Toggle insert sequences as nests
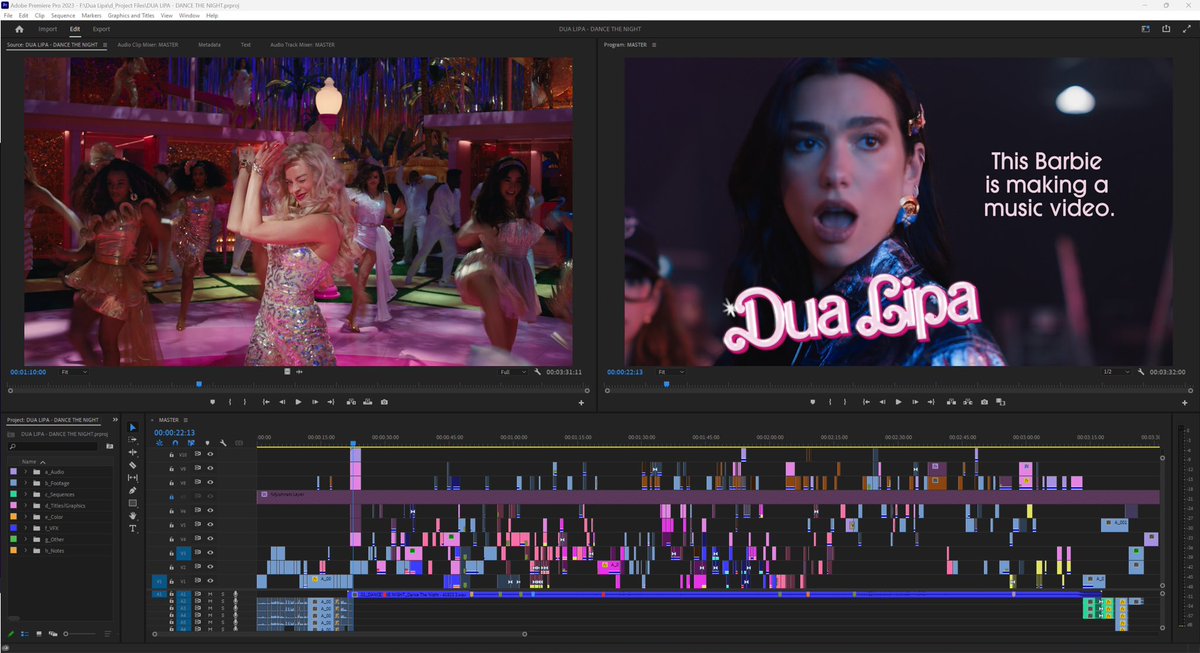Image resolution: width=1200 pixels, height=653 pixels. (160, 442)
